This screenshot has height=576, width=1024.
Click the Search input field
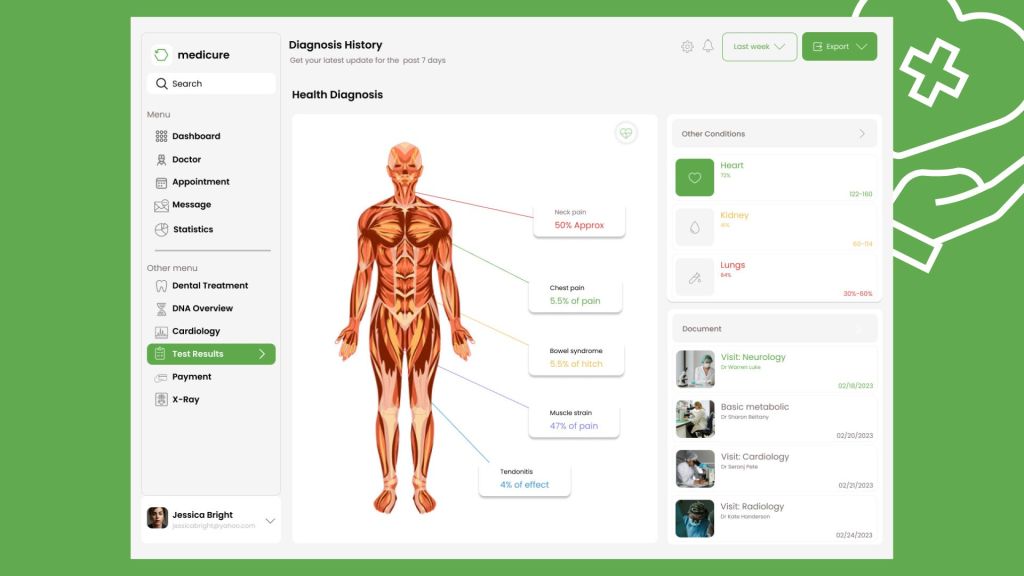click(211, 84)
